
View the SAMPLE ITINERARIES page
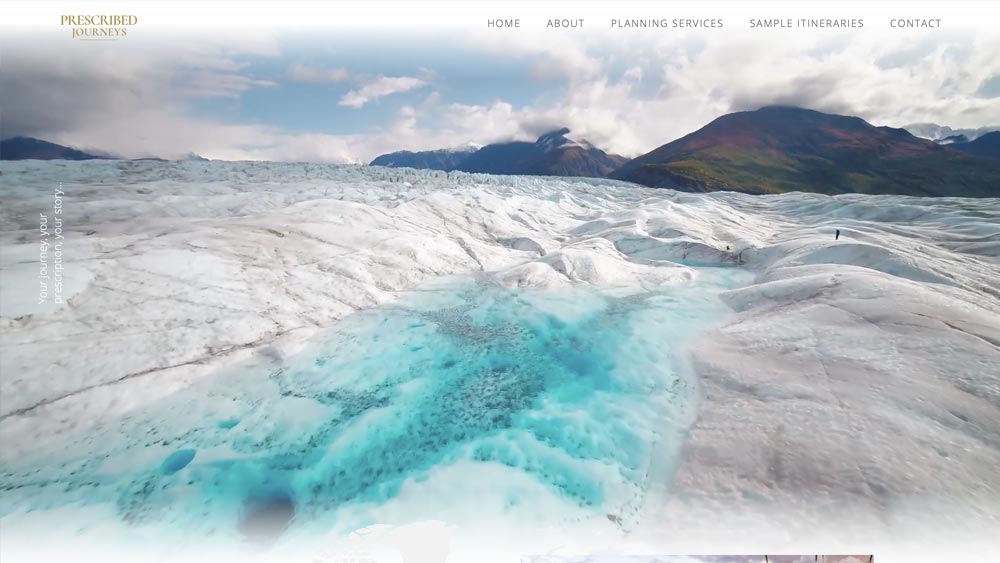tap(806, 23)
